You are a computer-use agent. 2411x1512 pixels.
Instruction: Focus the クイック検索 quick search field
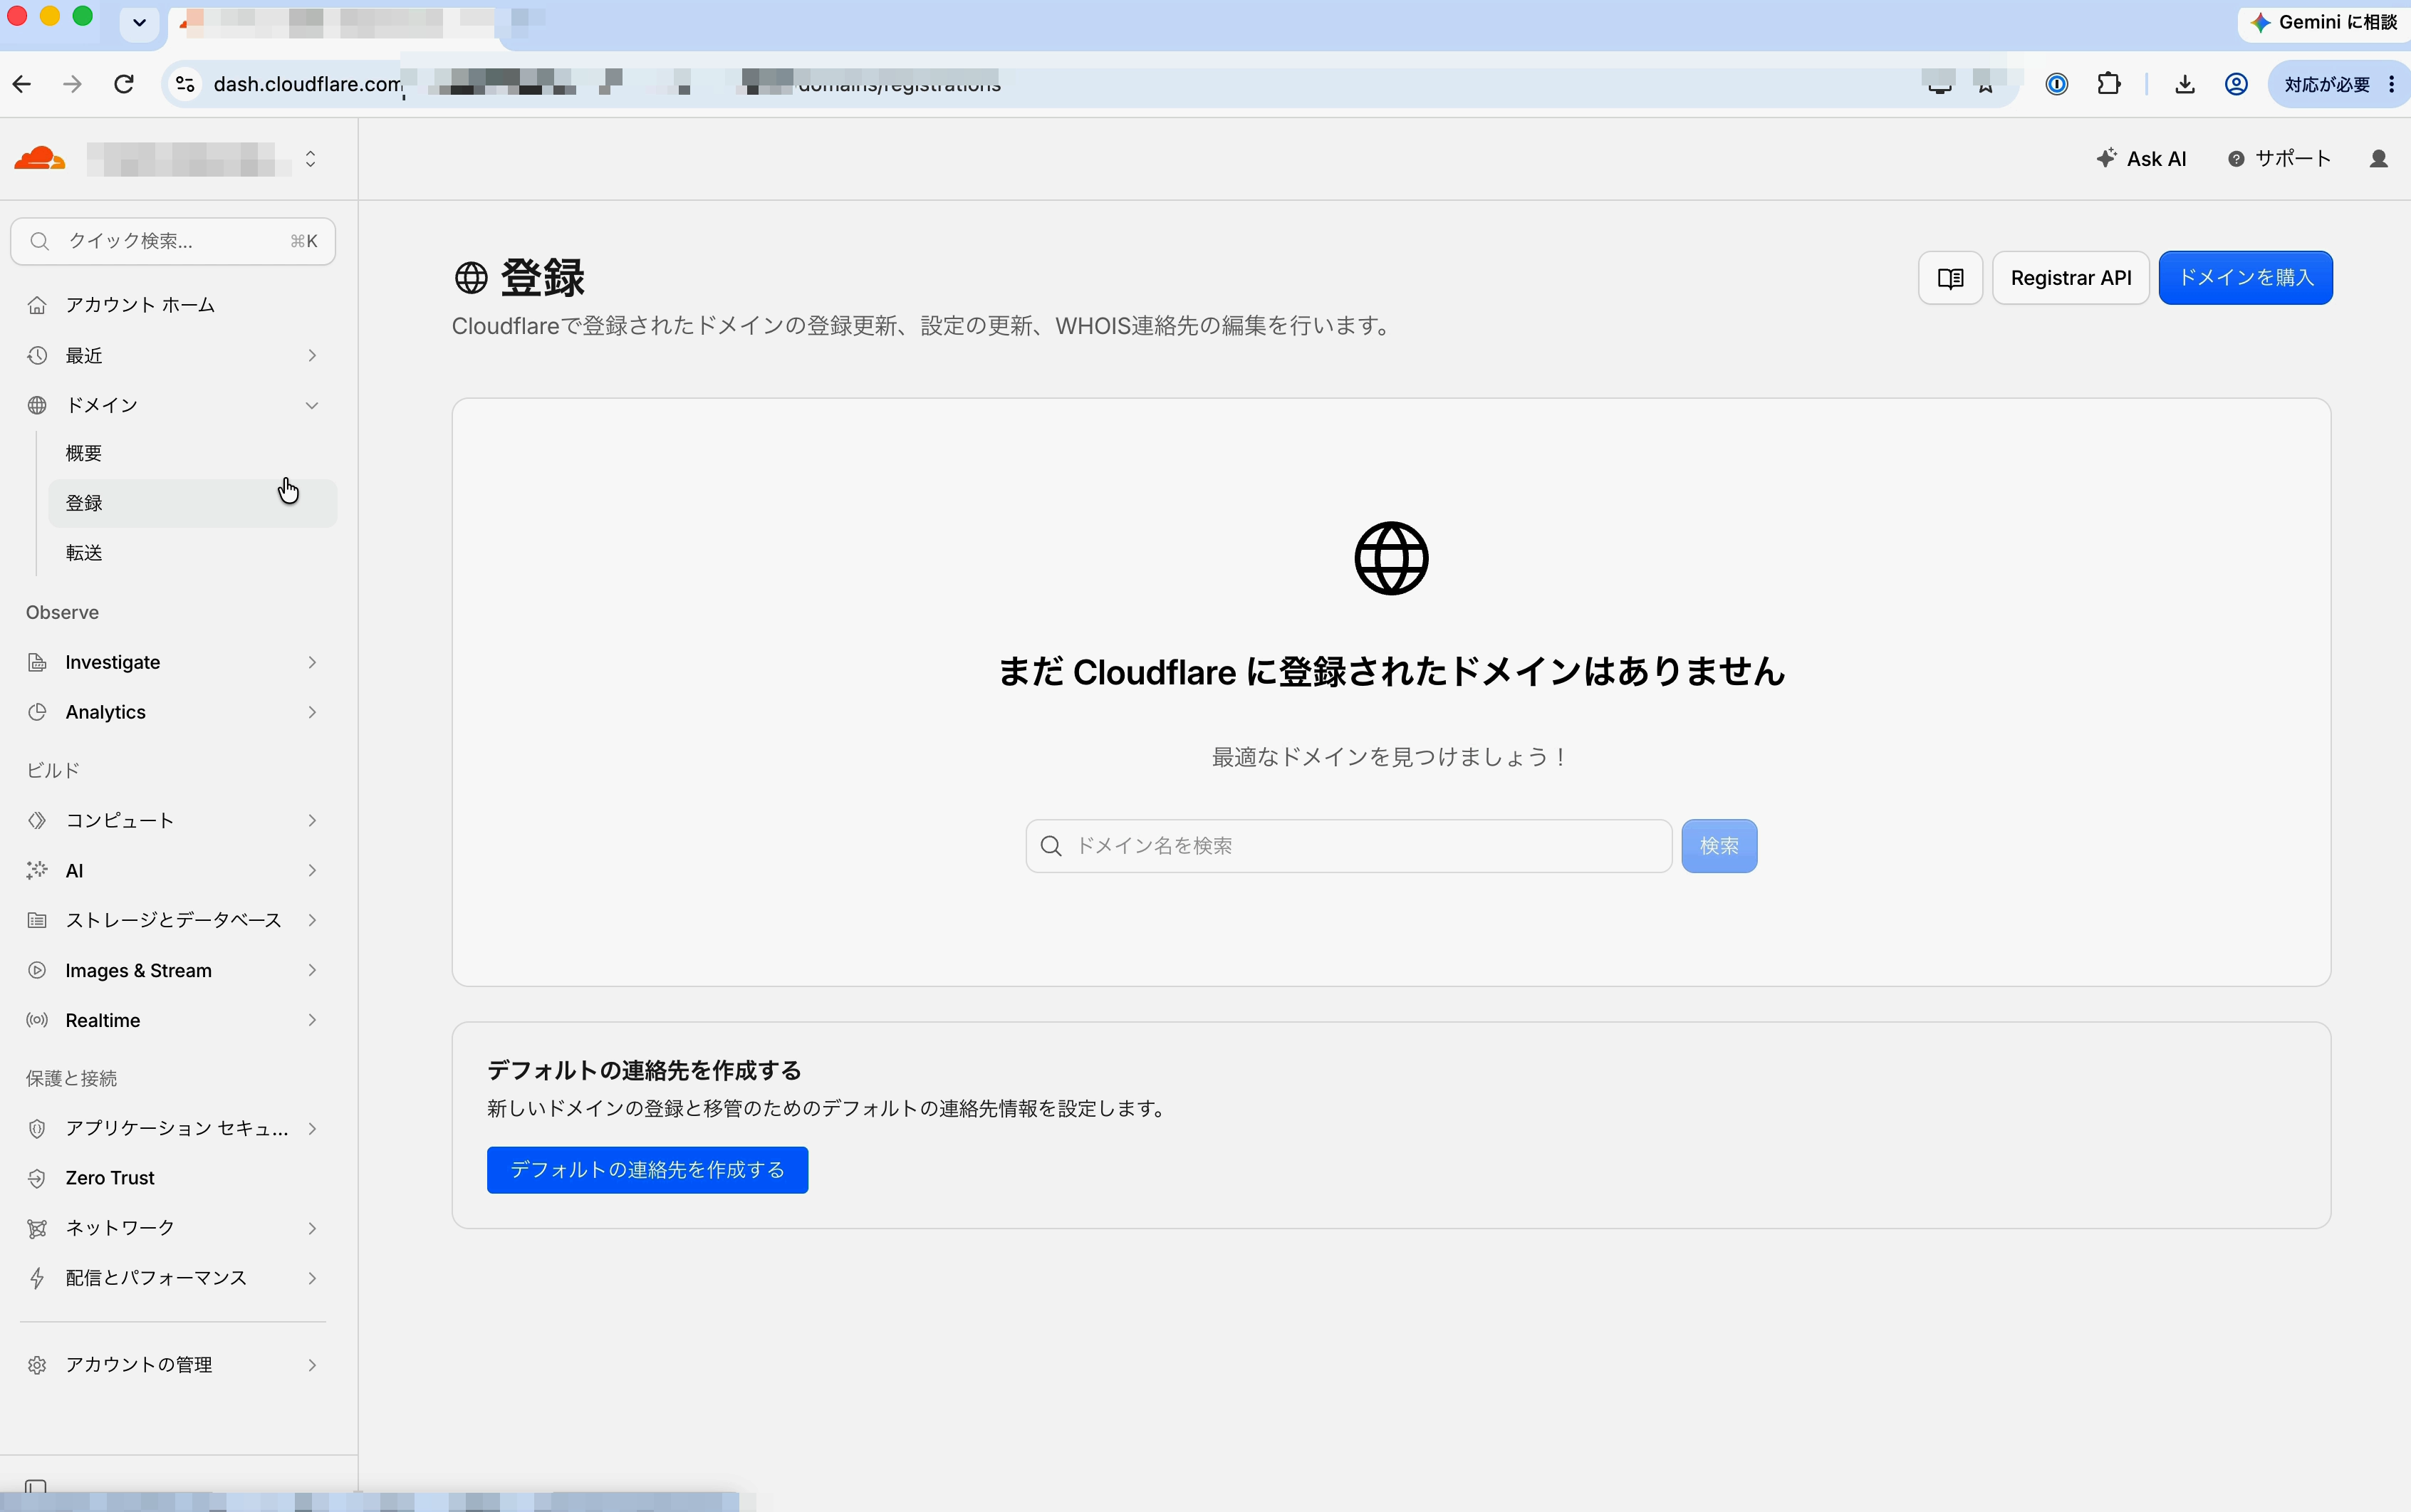(173, 241)
